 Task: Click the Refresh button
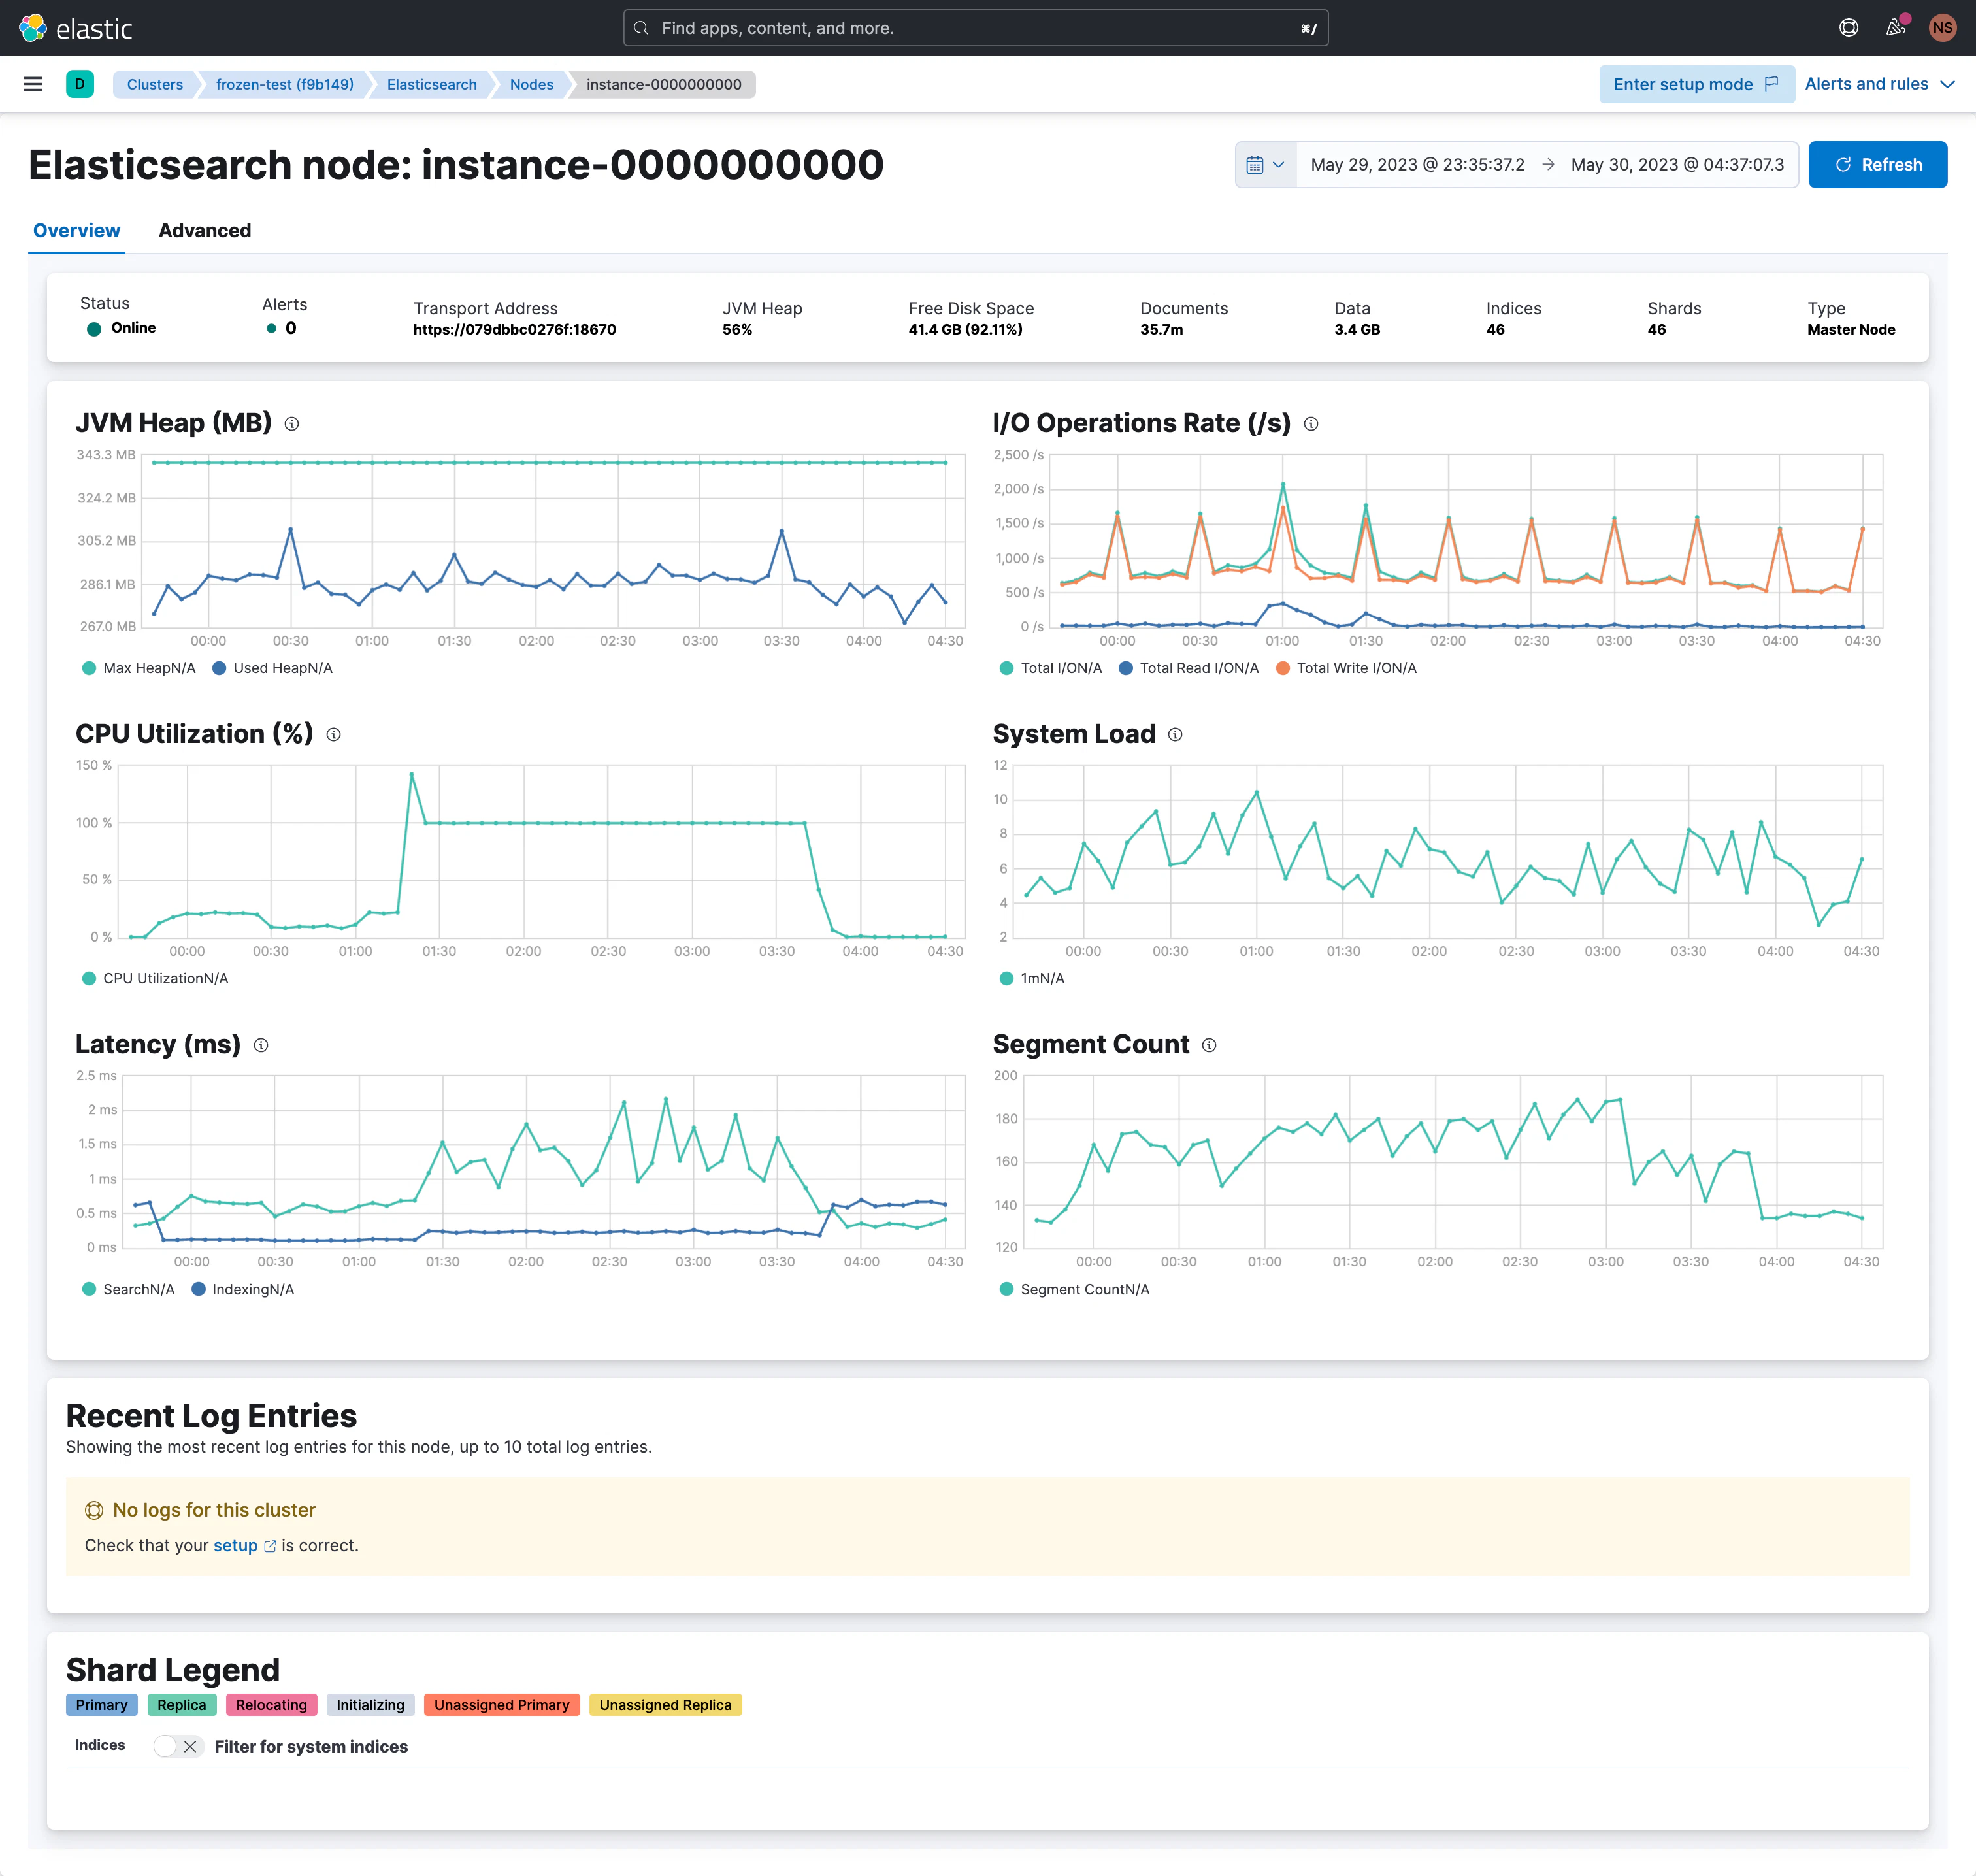(x=1877, y=165)
